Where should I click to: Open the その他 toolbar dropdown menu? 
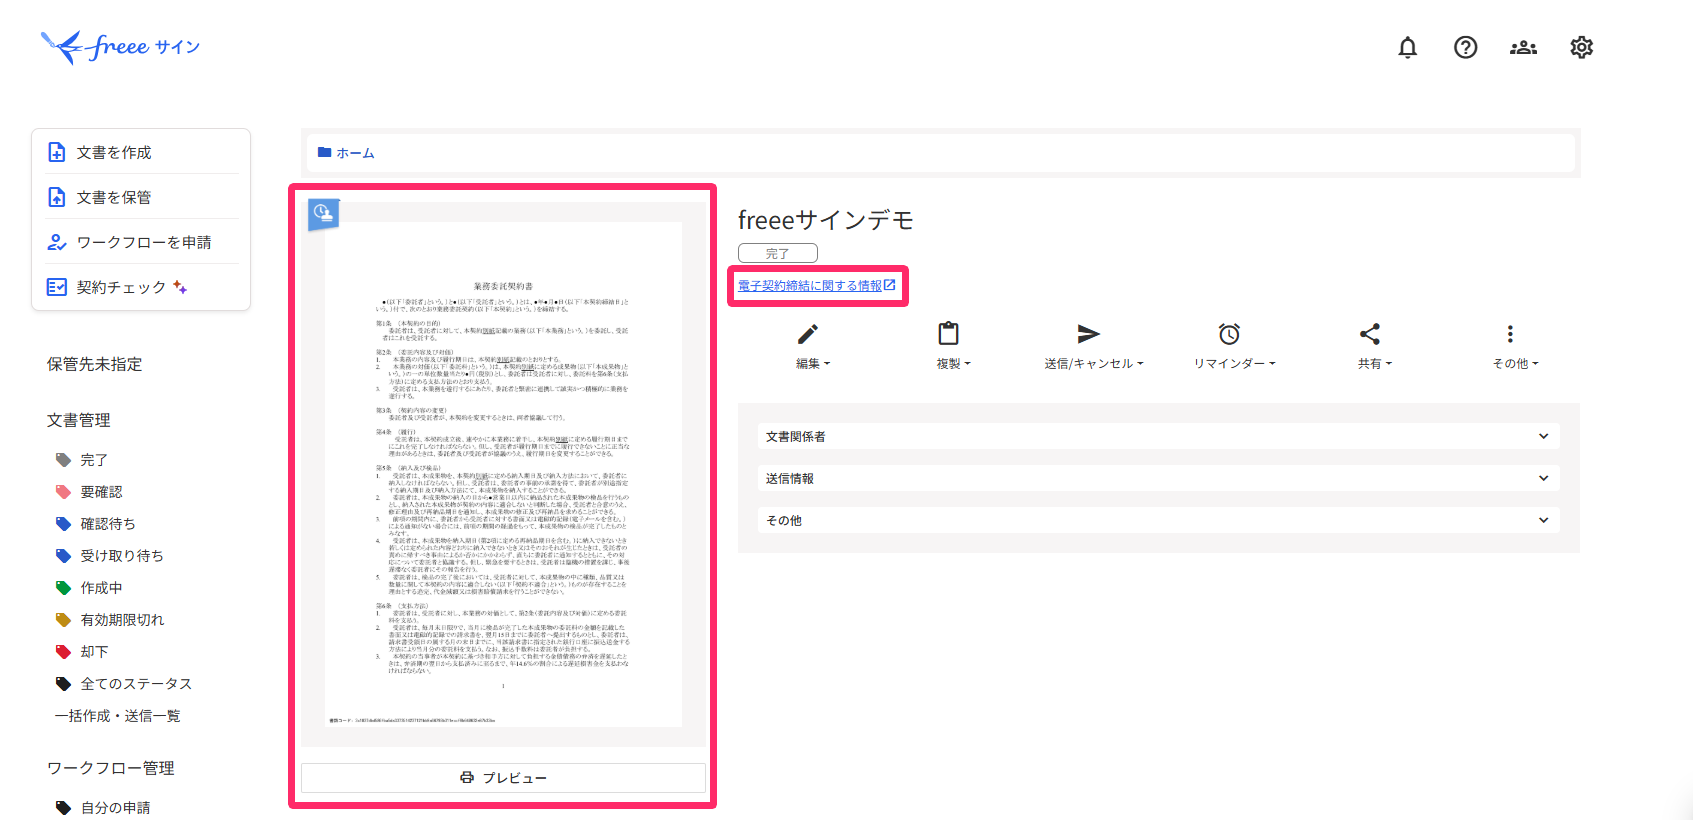tap(1515, 364)
